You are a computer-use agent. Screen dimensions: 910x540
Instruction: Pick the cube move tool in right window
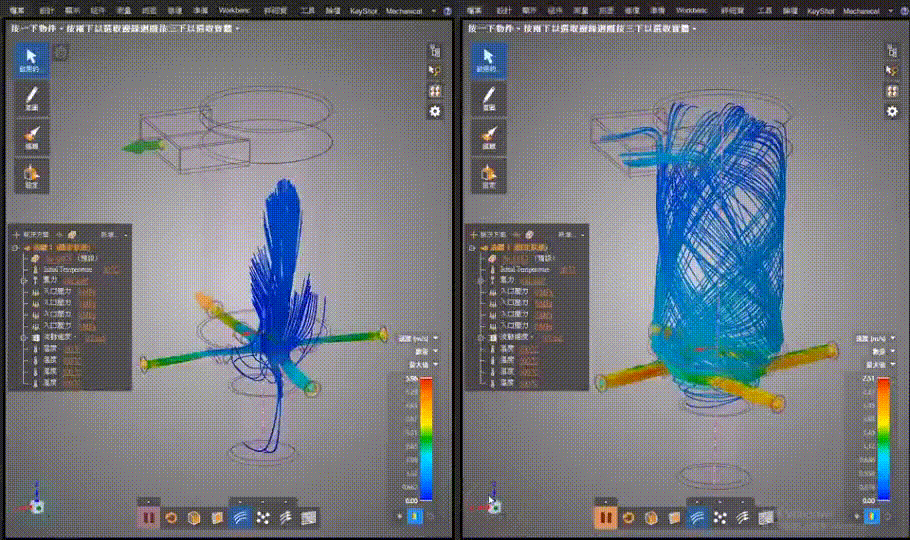pyautogui.click(x=488, y=175)
